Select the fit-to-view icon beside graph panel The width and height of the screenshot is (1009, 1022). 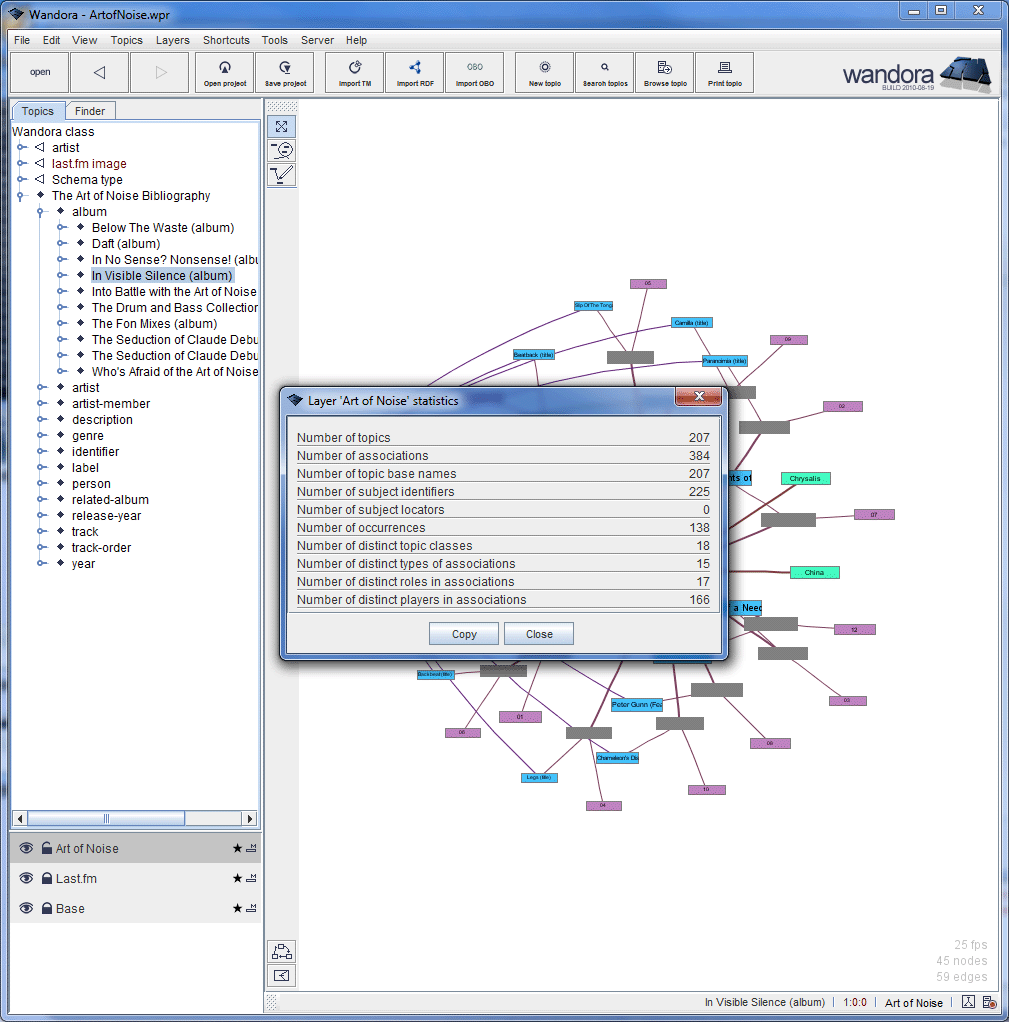click(x=281, y=126)
